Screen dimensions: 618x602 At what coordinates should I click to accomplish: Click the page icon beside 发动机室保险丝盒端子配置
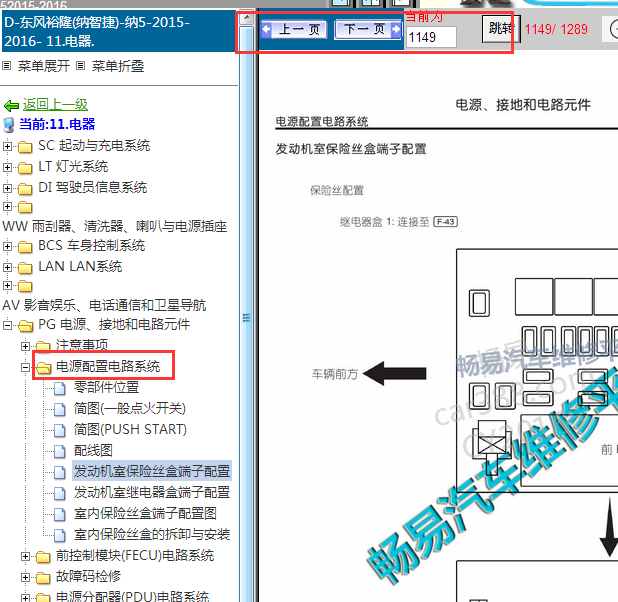(x=60, y=472)
